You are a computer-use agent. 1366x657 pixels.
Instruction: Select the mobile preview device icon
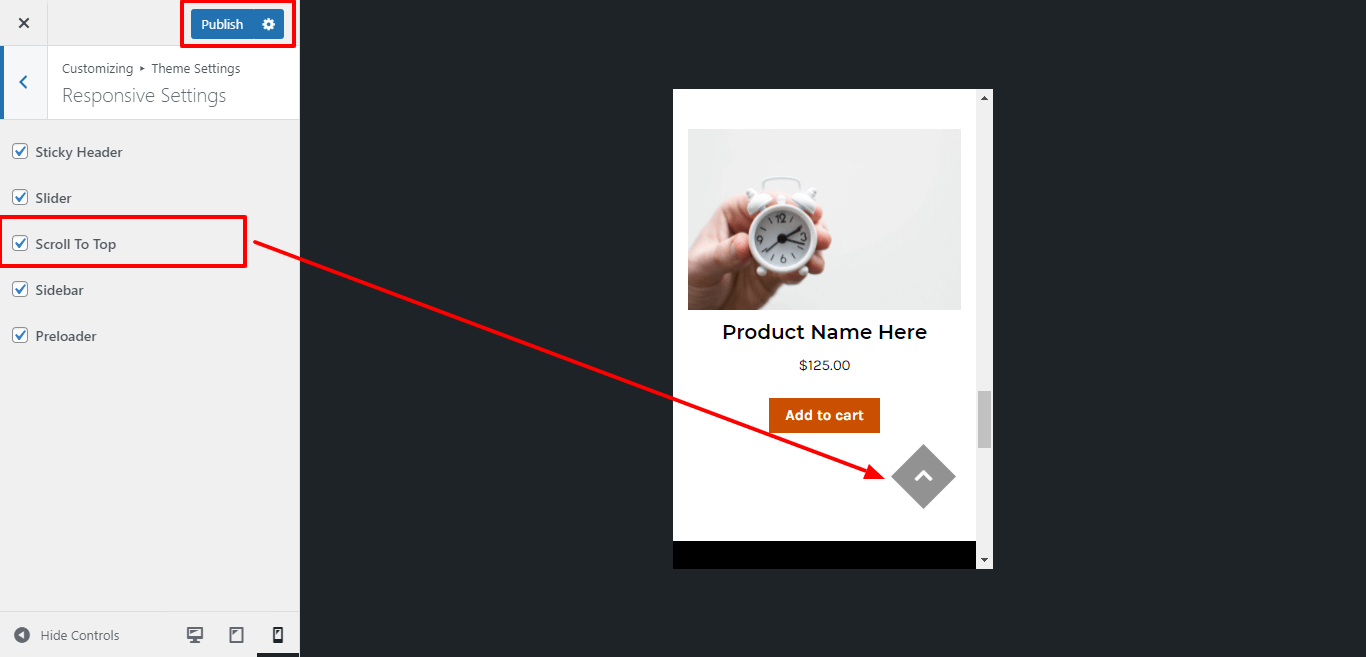pos(278,635)
